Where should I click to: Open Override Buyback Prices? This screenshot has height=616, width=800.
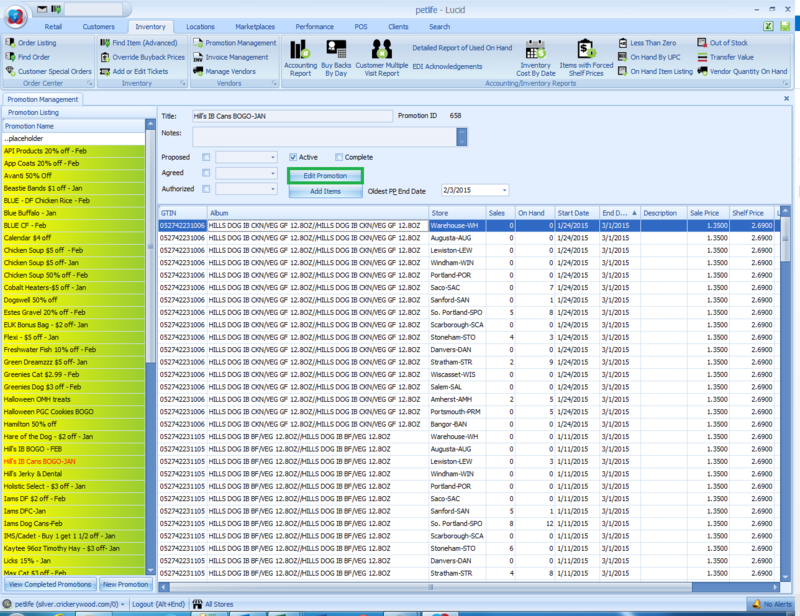click(x=142, y=57)
